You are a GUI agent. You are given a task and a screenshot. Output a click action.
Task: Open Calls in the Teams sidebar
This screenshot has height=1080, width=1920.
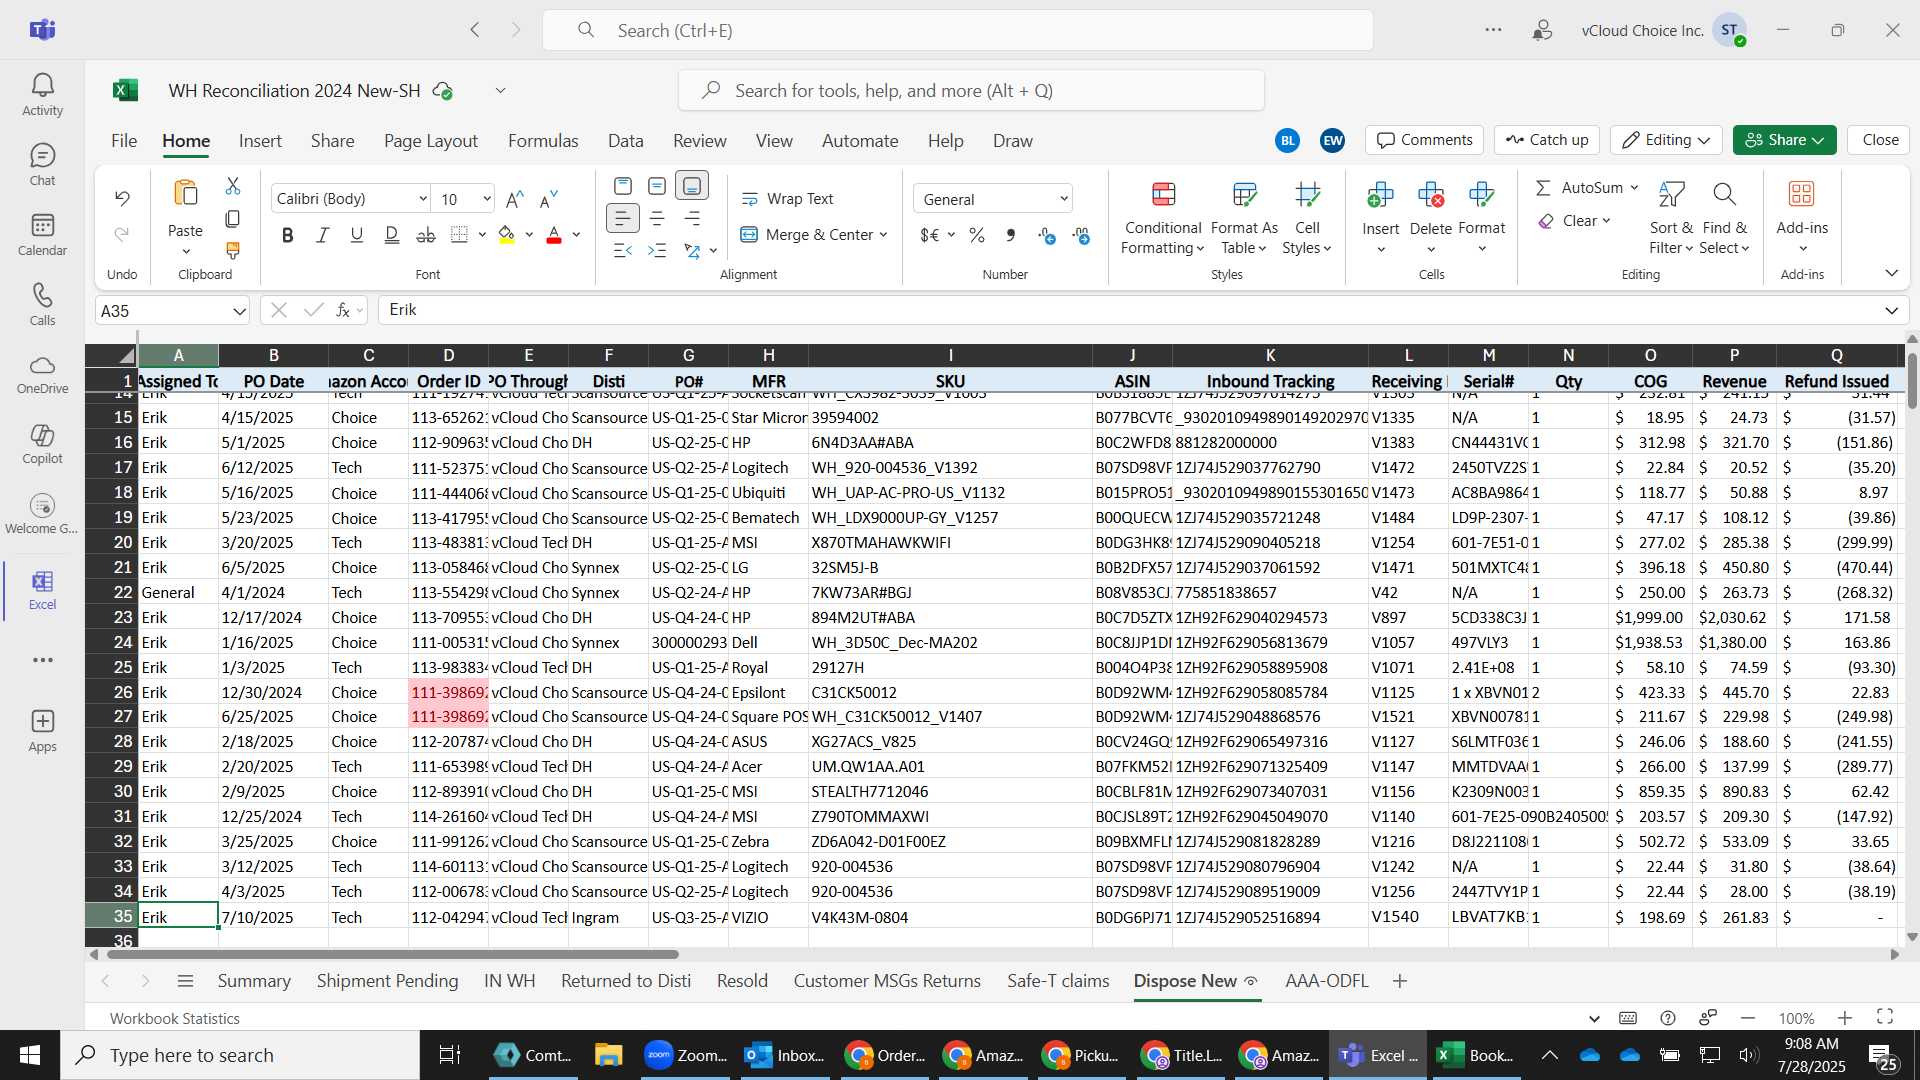click(42, 305)
